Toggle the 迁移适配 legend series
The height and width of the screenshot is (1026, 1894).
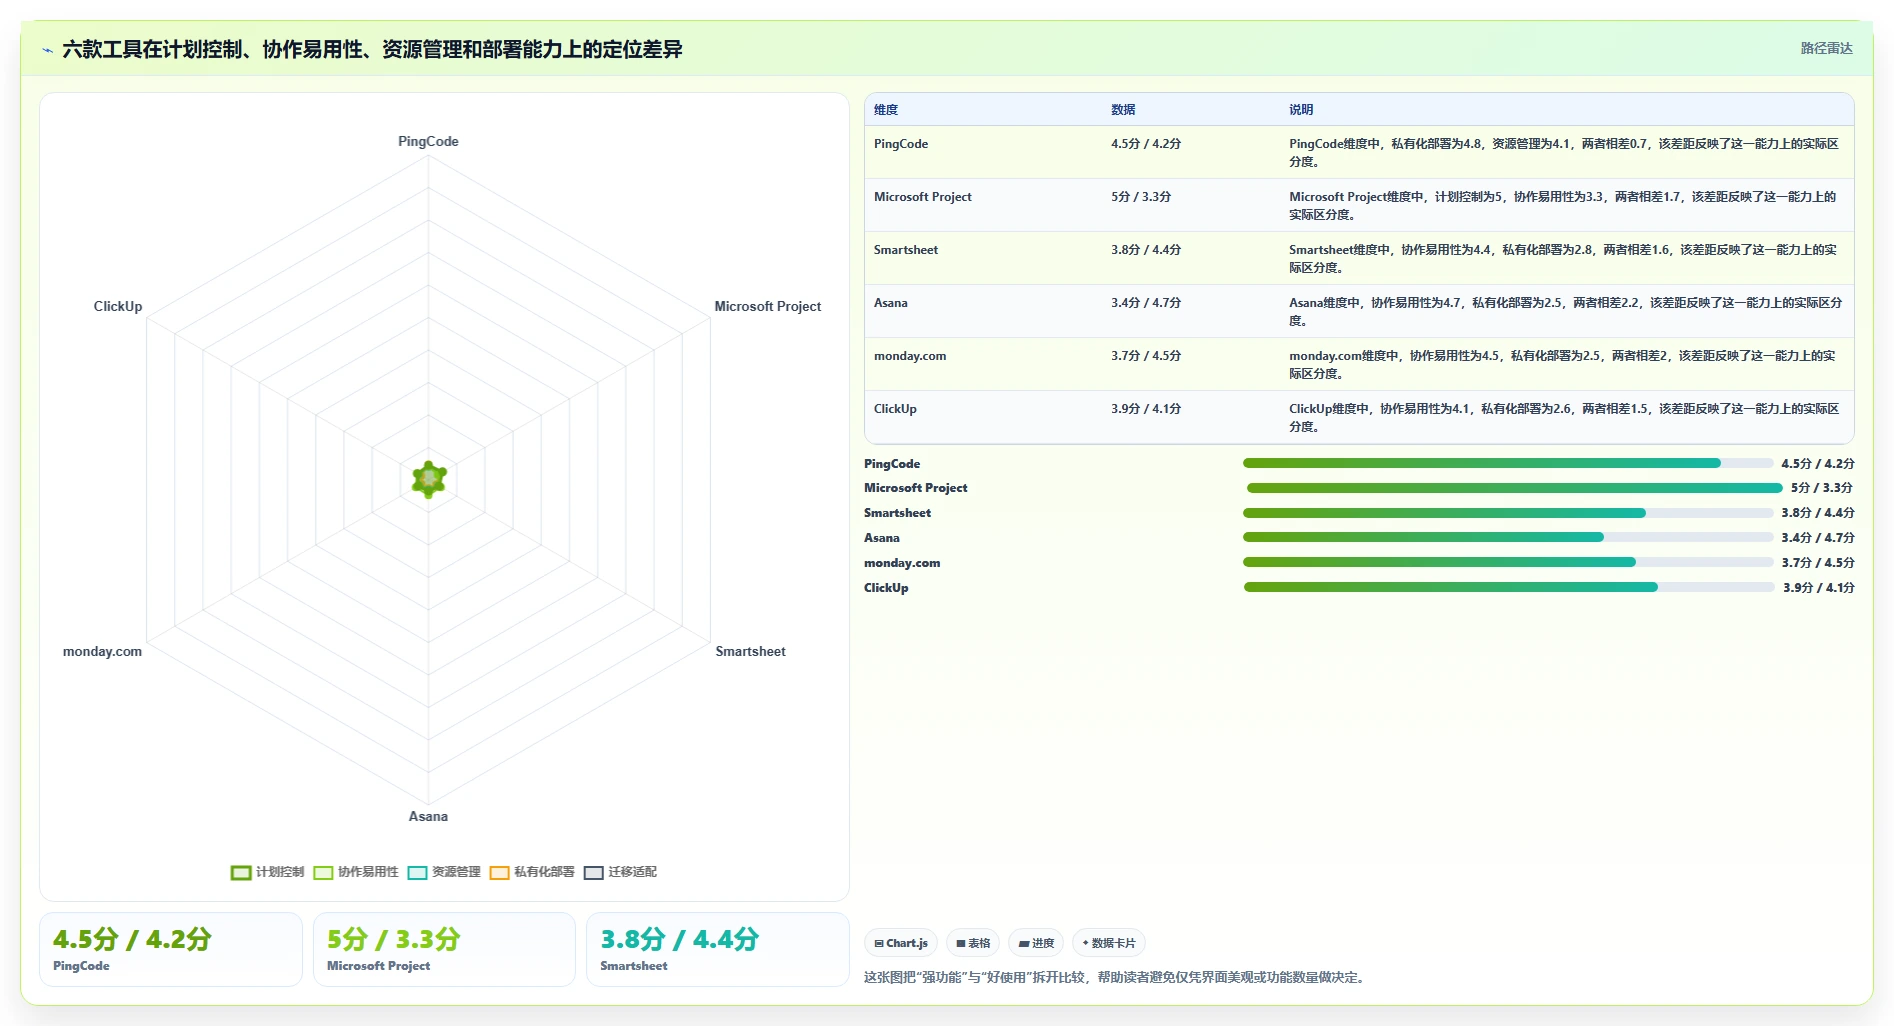[x=620, y=872]
